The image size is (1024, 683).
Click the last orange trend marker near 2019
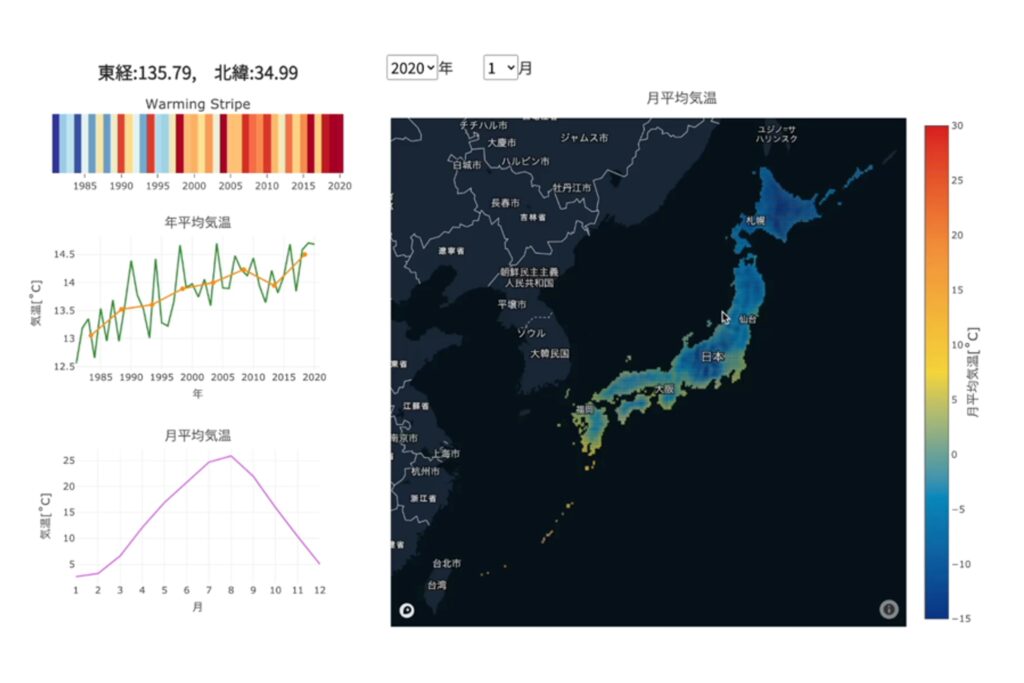coord(304,255)
